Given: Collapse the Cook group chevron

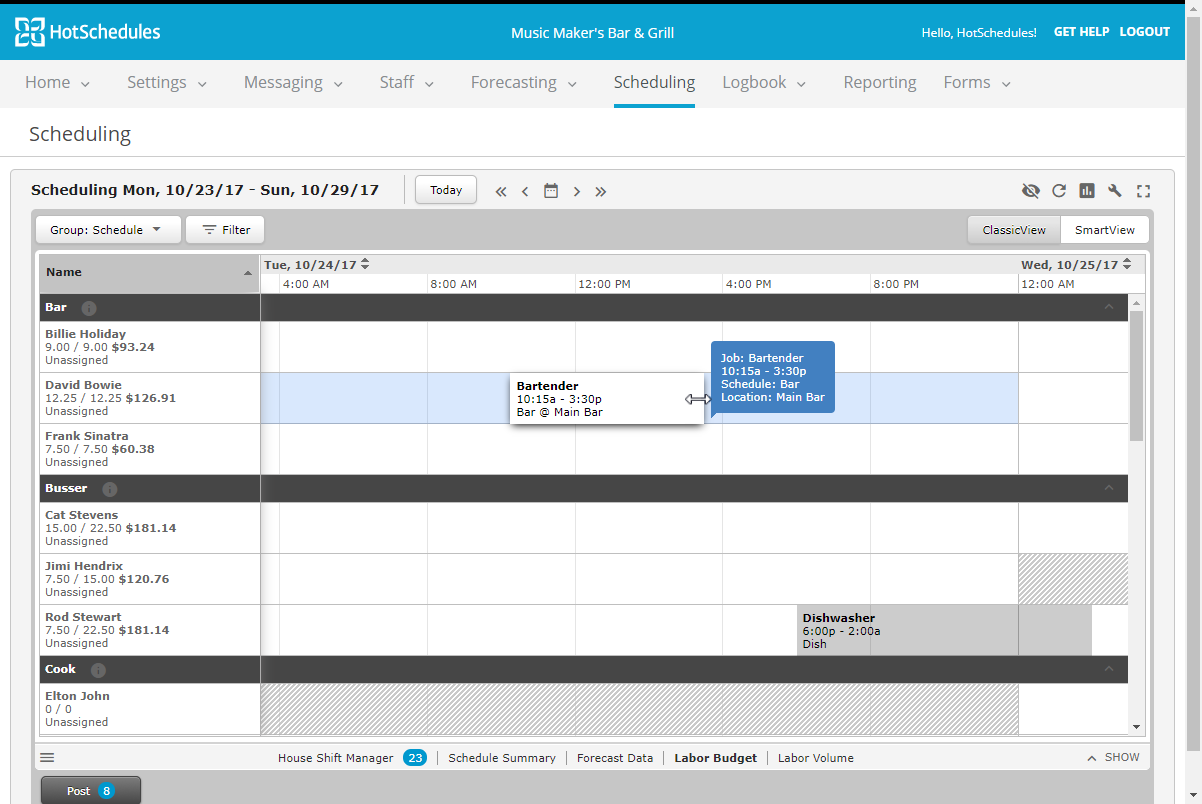Looking at the screenshot, I should [x=1109, y=669].
